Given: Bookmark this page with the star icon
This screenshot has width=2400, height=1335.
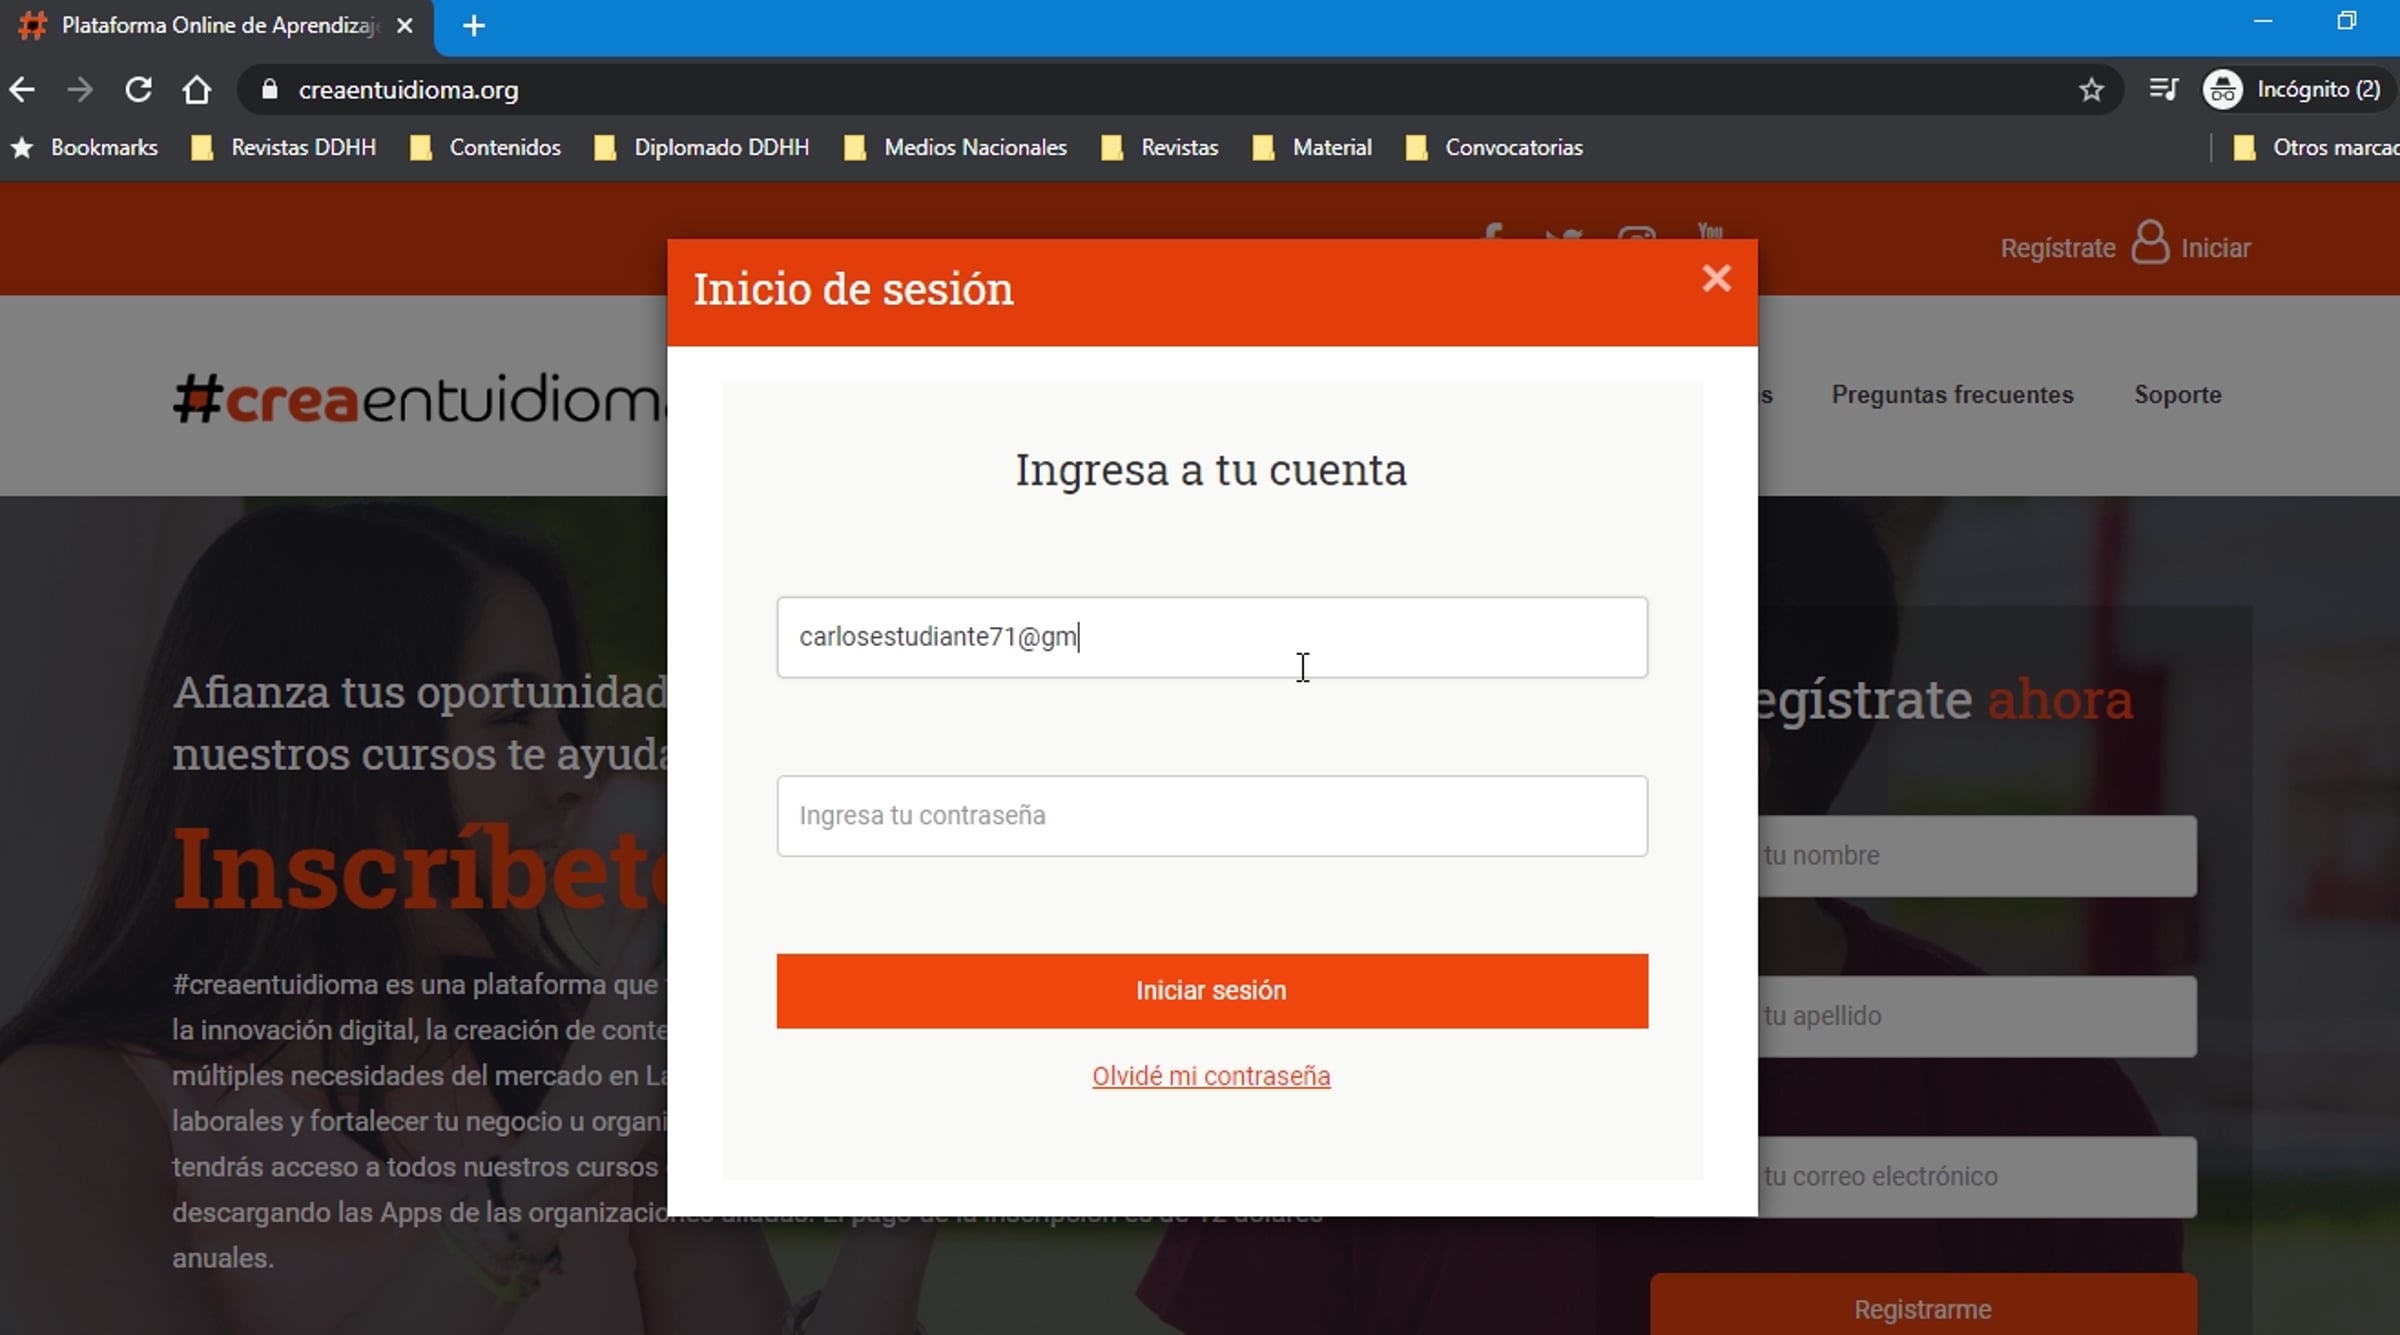Looking at the screenshot, I should [x=2091, y=90].
